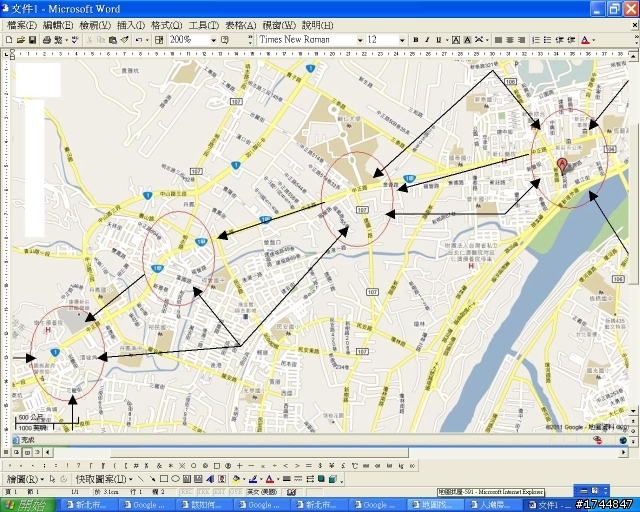Center-align the paragraph
Screen dimensions: 640x512
(x=510, y=40)
